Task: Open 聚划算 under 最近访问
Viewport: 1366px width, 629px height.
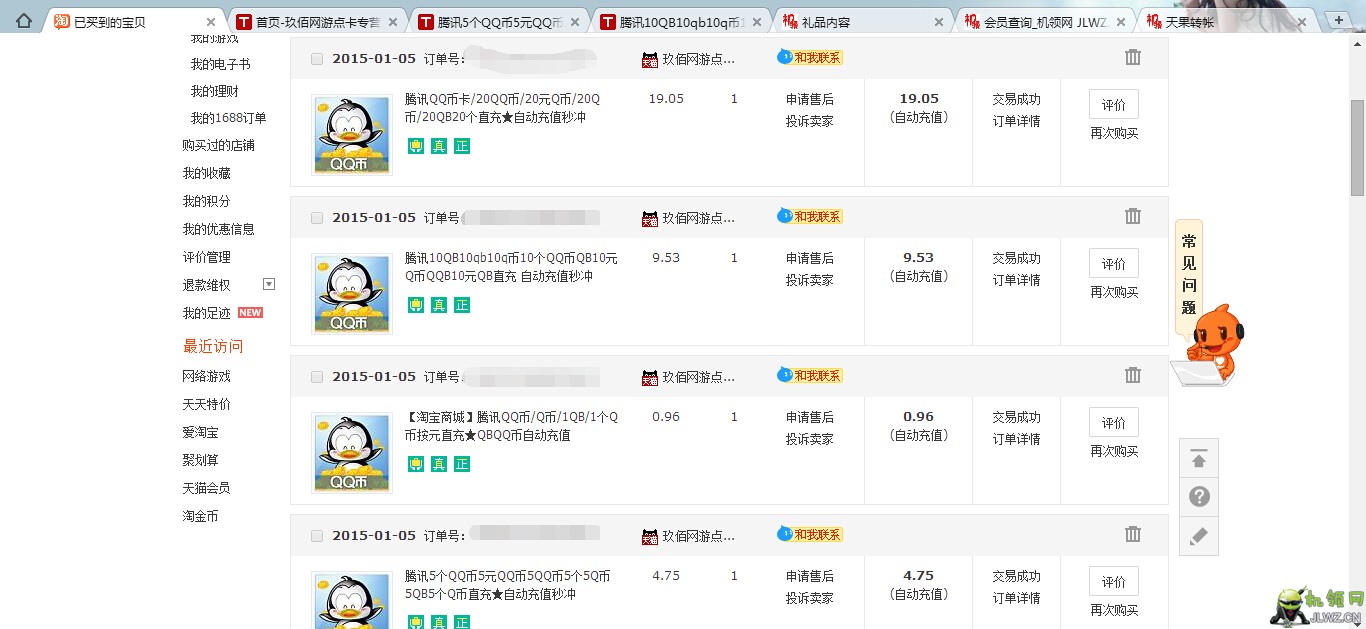Action: (x=200, y=460)
